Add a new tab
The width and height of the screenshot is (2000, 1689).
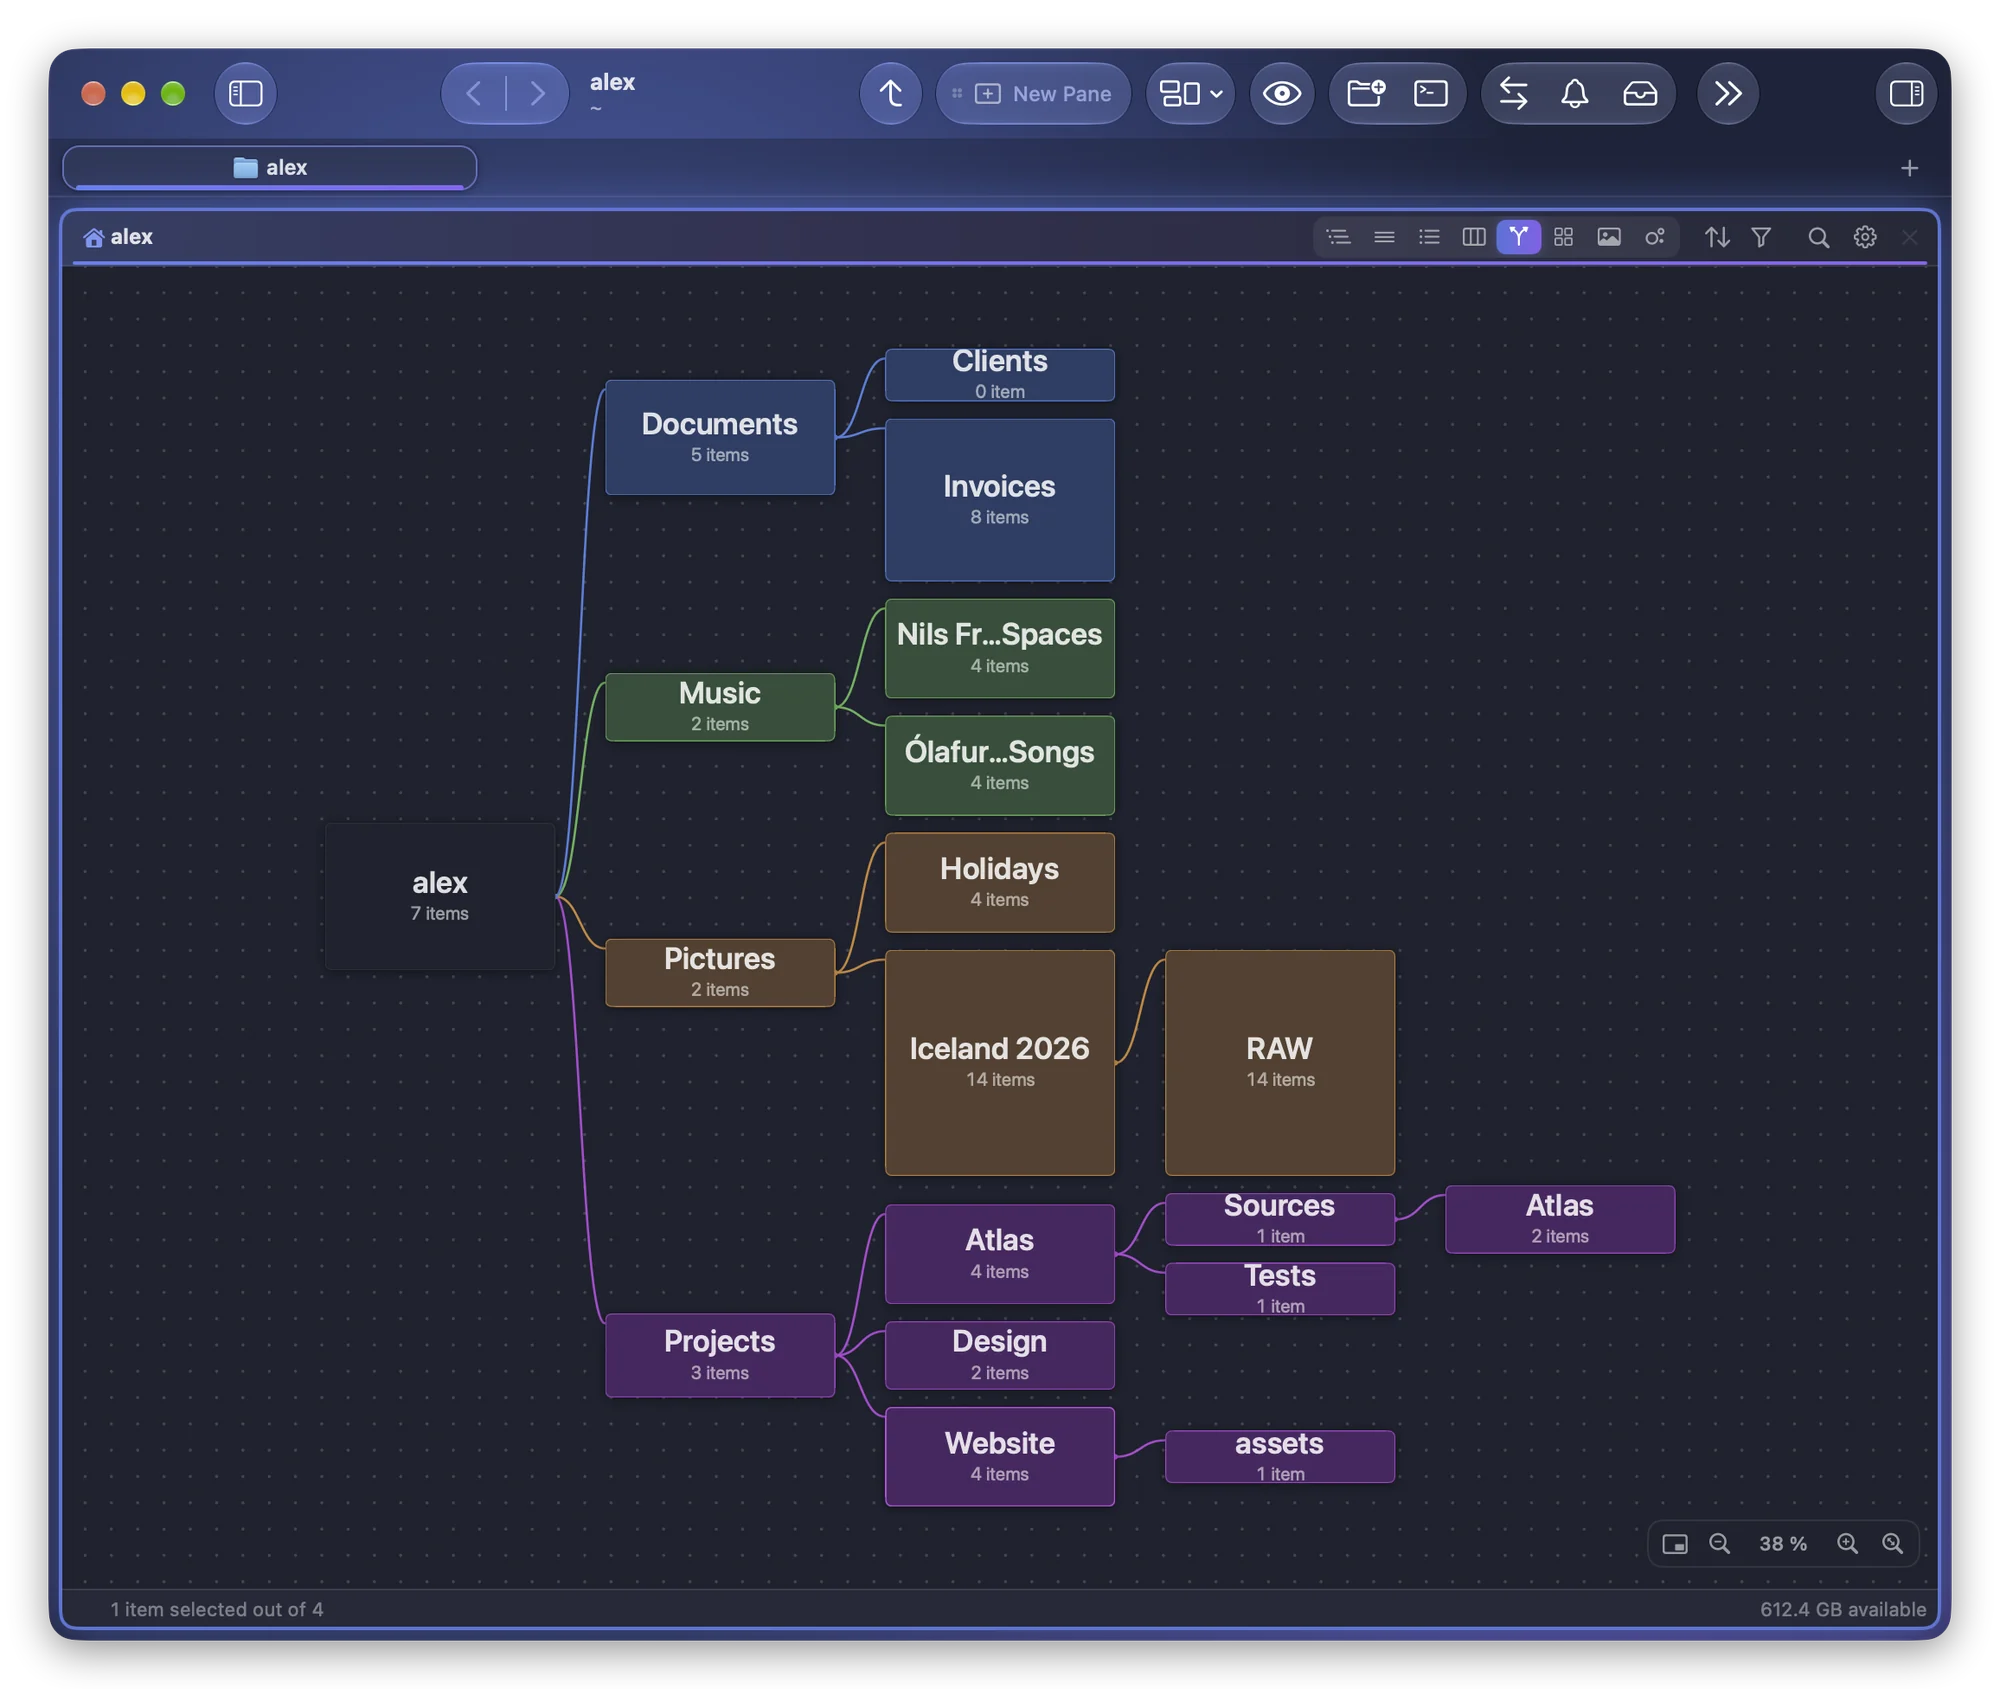[x=1909, y=168]
